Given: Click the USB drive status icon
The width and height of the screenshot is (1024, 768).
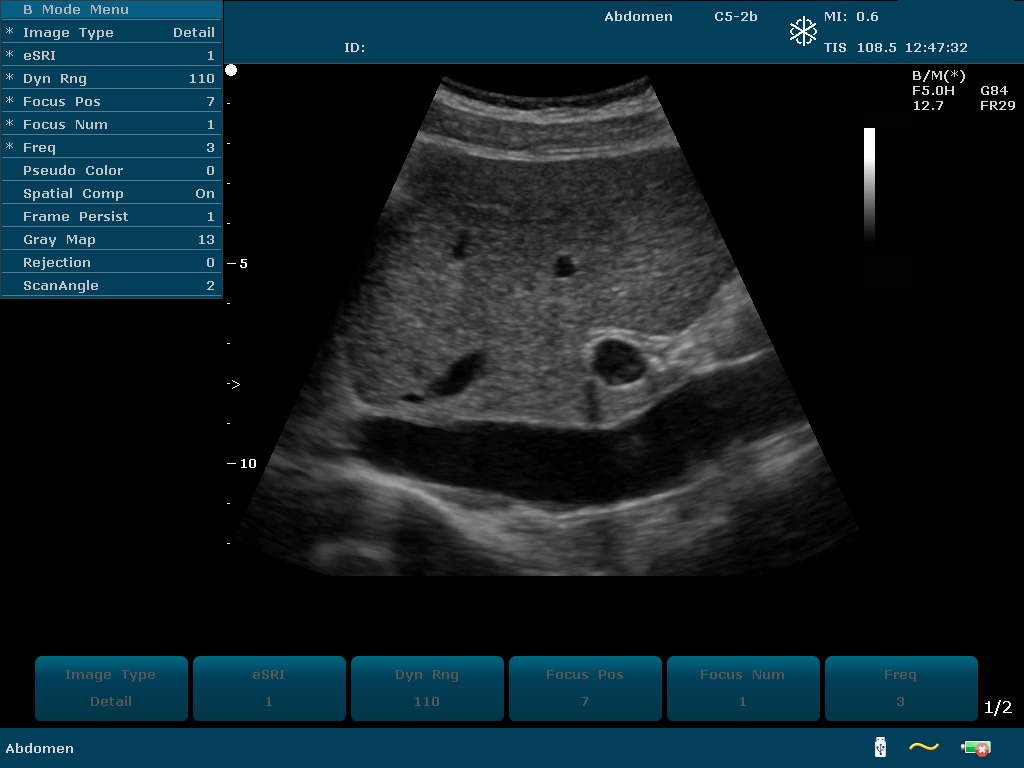Looking at the screenshot, I should pos(880,747).
